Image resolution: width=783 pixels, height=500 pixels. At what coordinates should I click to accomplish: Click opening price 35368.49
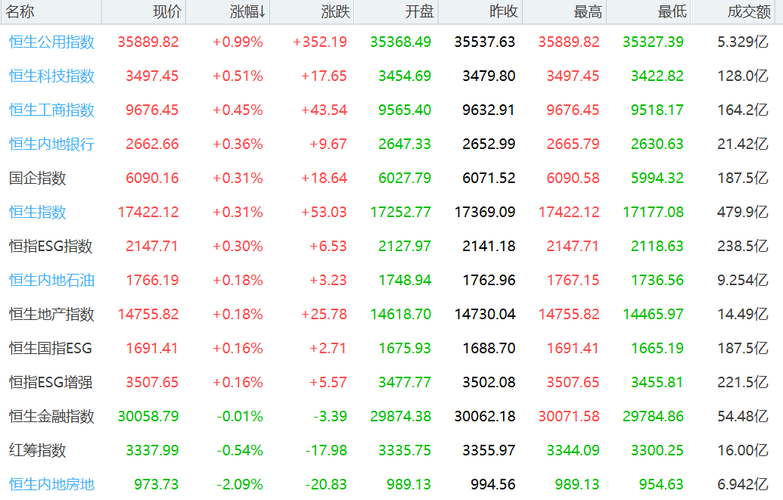coord(400,42)
